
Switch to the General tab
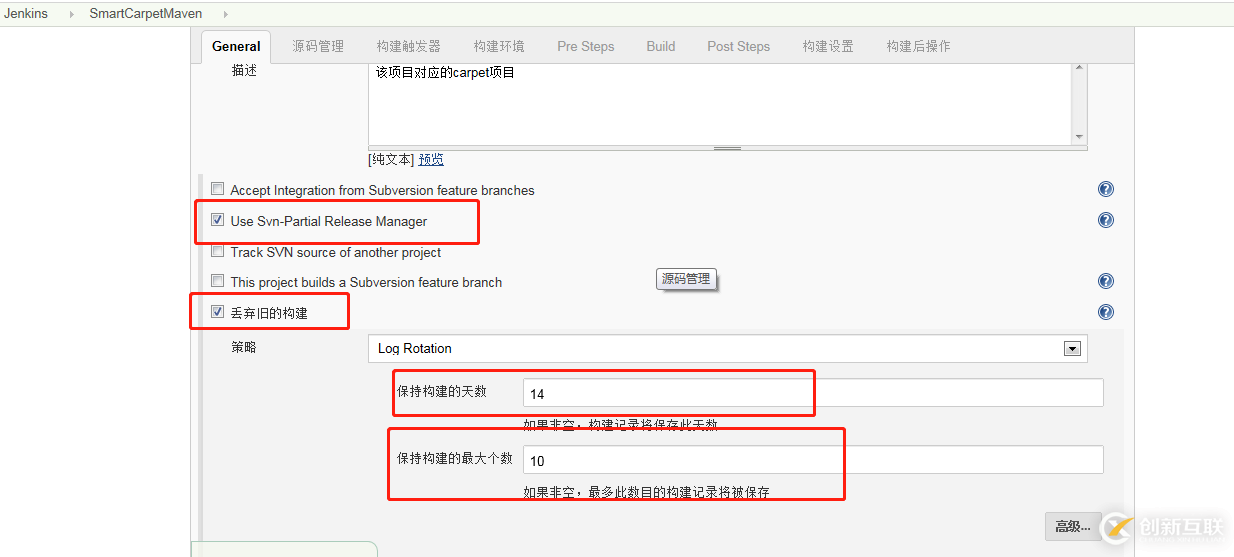(236, 46)
